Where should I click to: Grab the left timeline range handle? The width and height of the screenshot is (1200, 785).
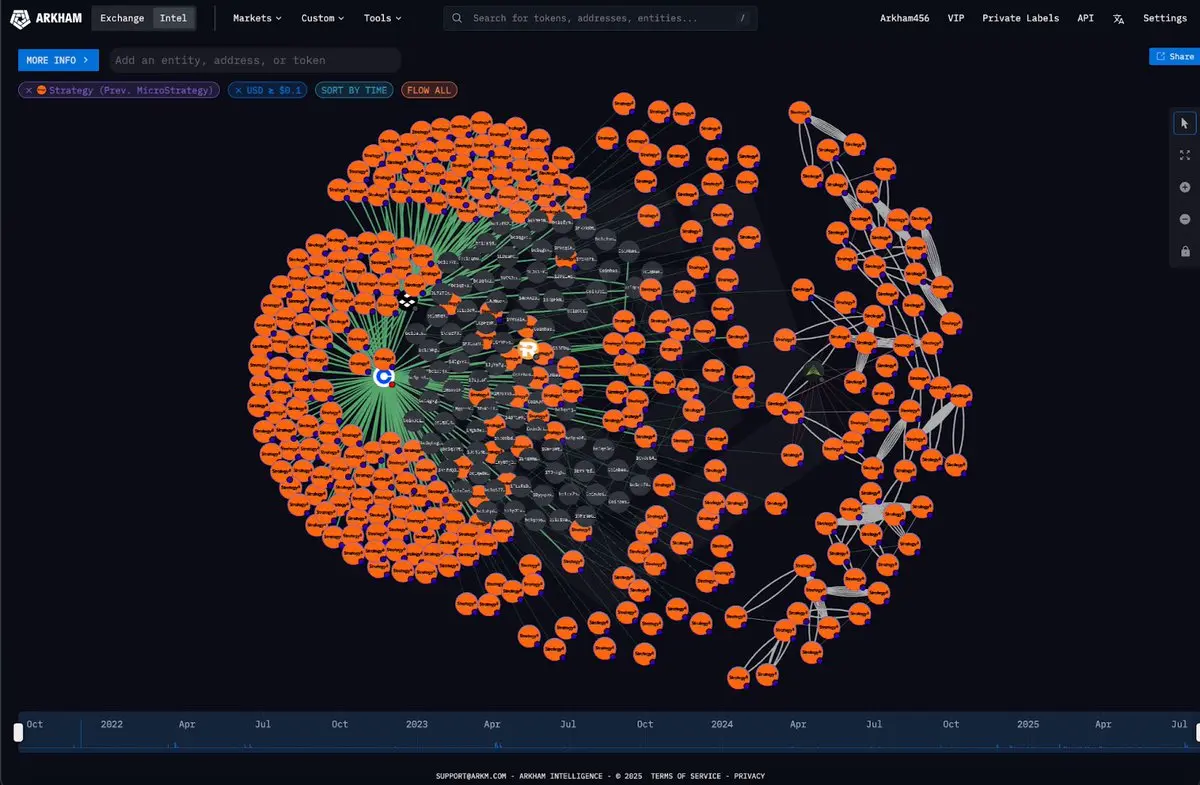point(18,732)
